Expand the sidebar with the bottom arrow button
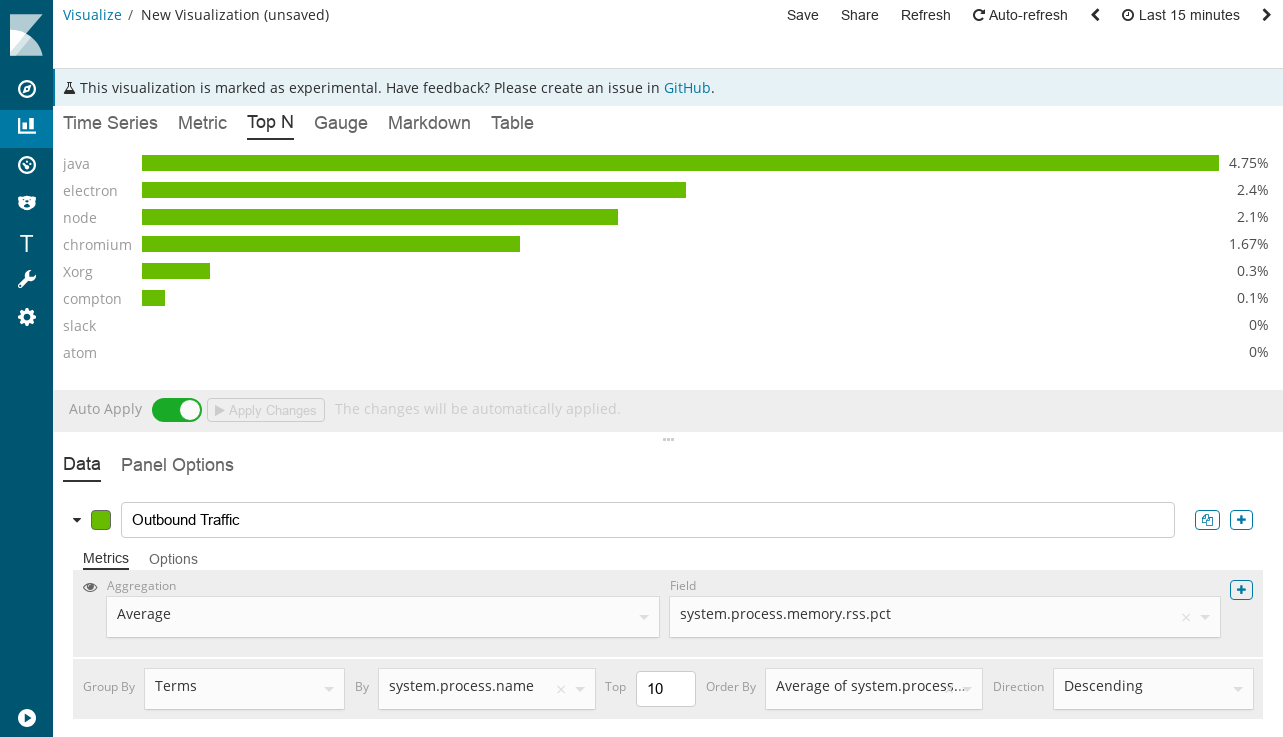 27,717
